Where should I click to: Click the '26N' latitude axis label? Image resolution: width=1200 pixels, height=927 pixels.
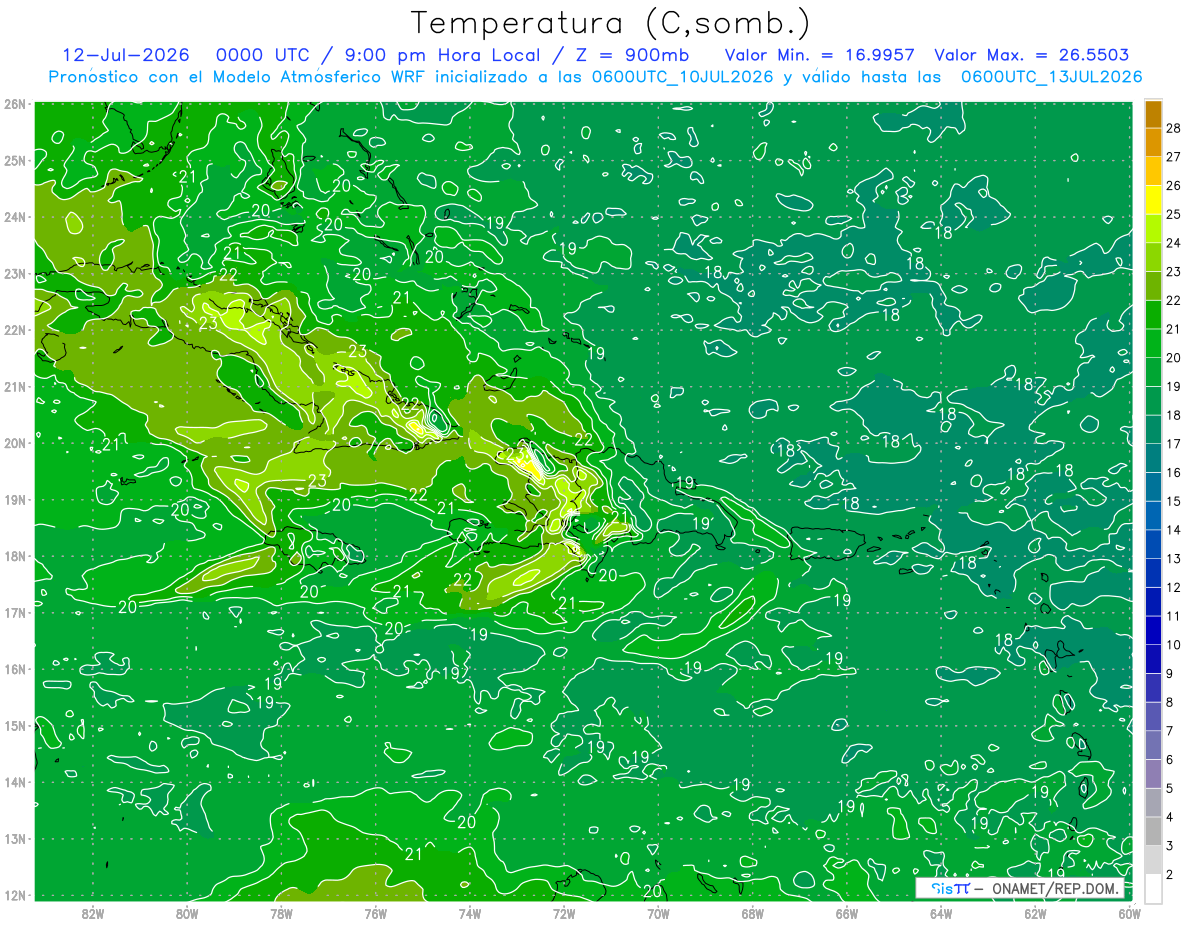pos(14,104)
